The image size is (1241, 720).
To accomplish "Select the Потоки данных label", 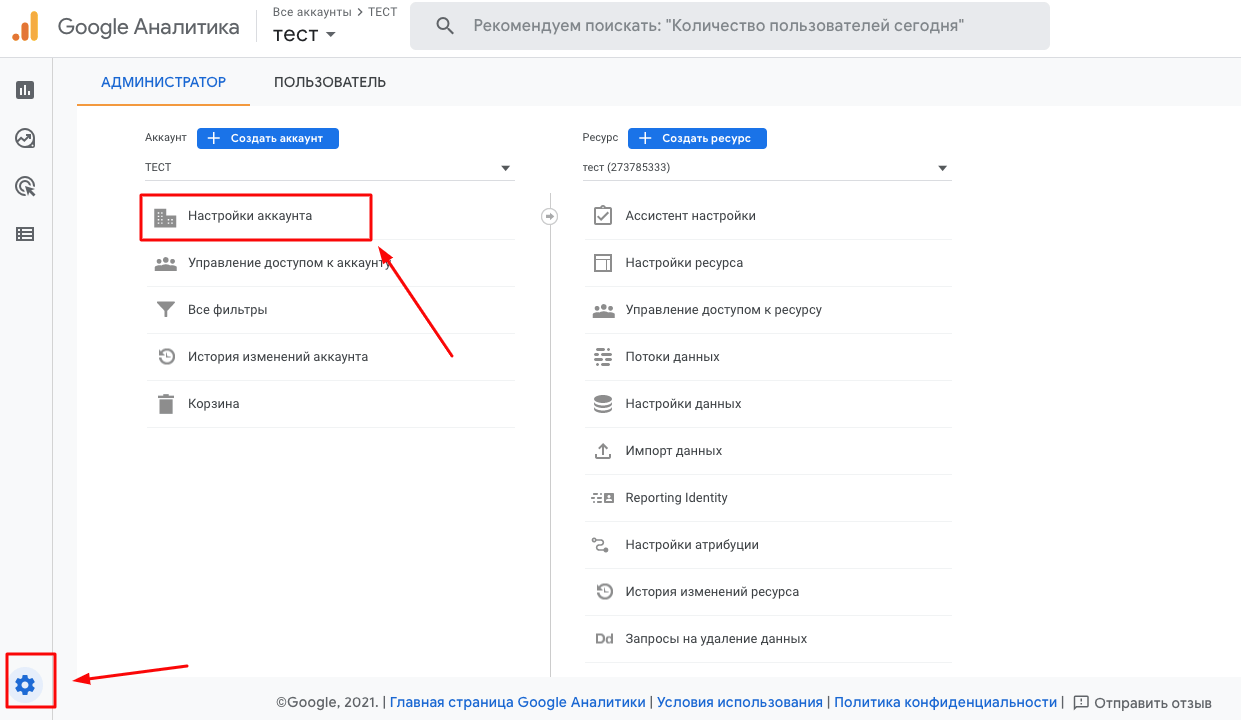I will [673, 357].
